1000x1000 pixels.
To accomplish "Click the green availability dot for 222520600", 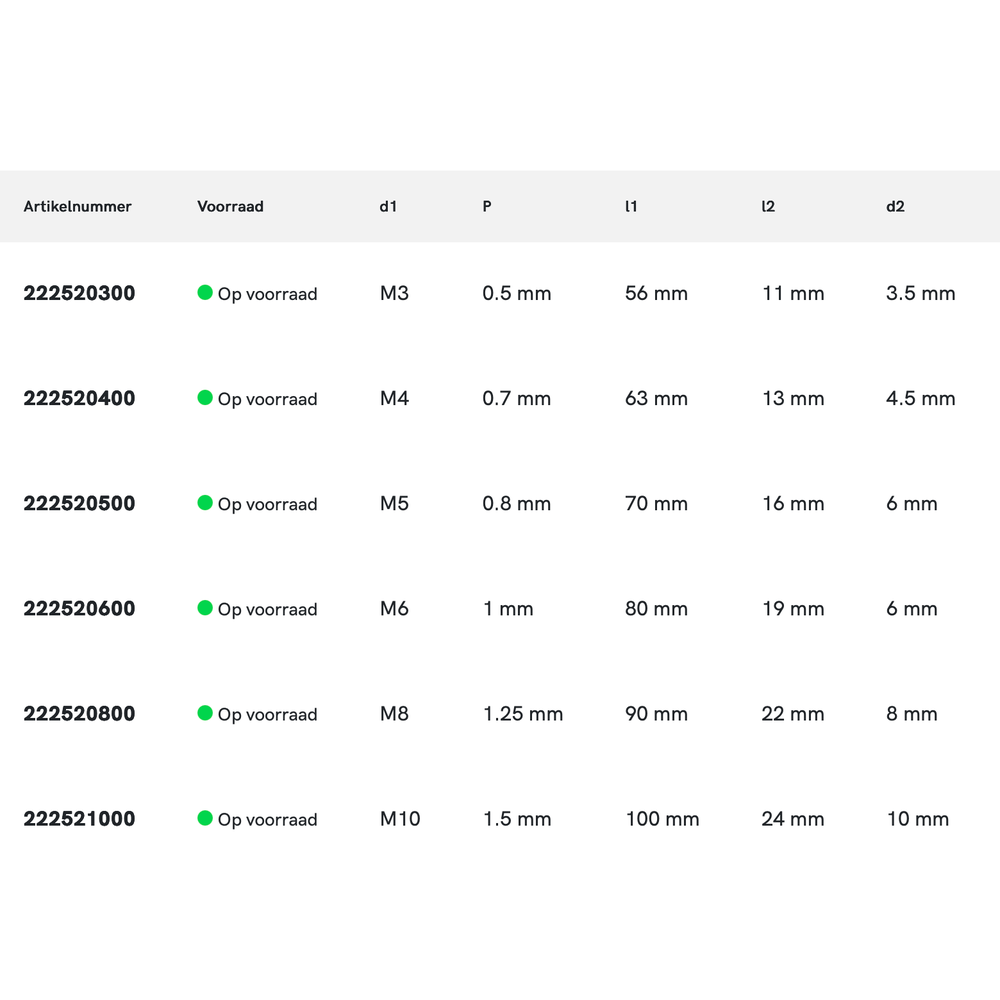I will point(205,608).
